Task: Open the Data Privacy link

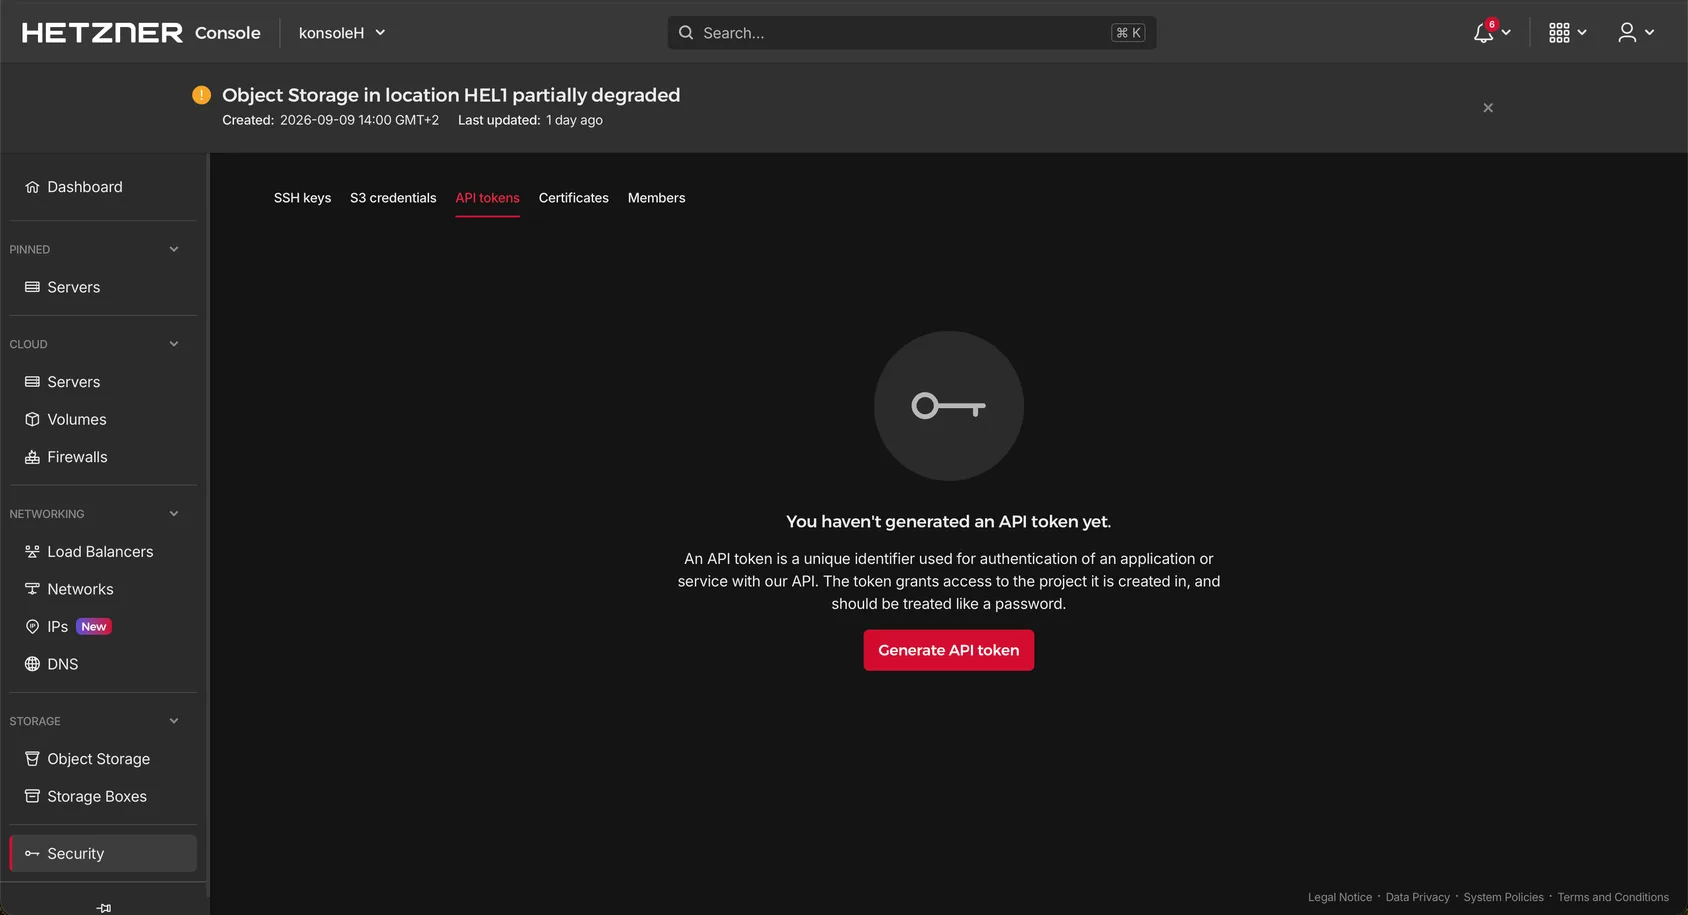Action: [x=1417, y=897]
